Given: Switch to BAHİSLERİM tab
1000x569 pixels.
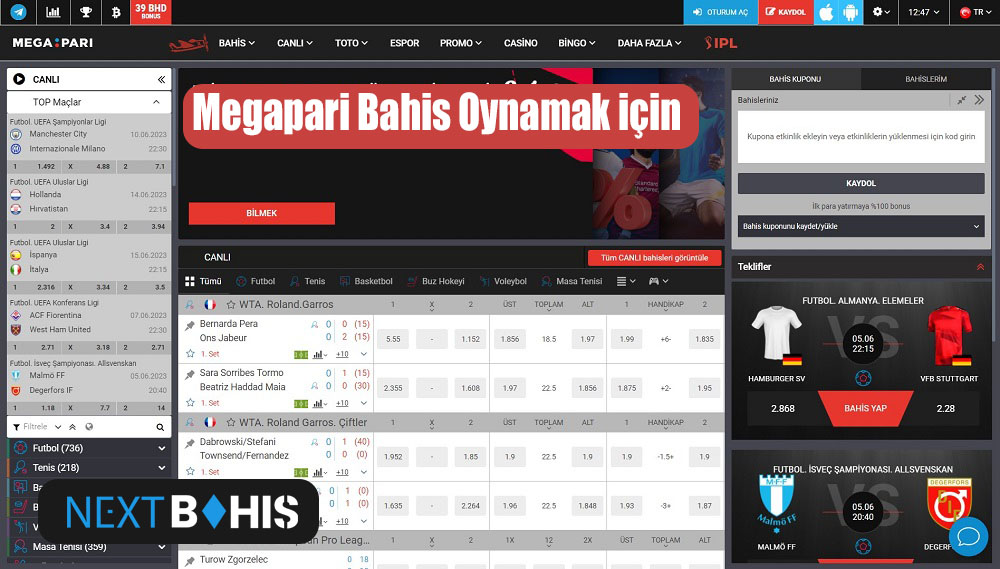Looking at the screenshot, I should pyautogui.click(x=925, y=79).
